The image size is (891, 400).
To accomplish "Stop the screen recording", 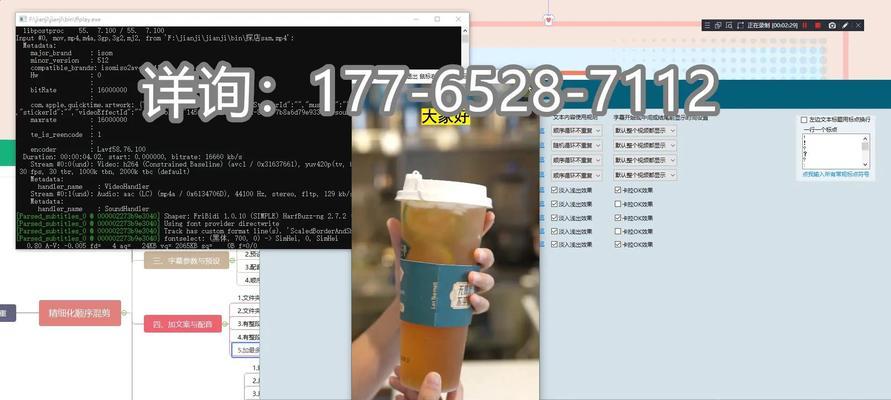I will [818, 26].
